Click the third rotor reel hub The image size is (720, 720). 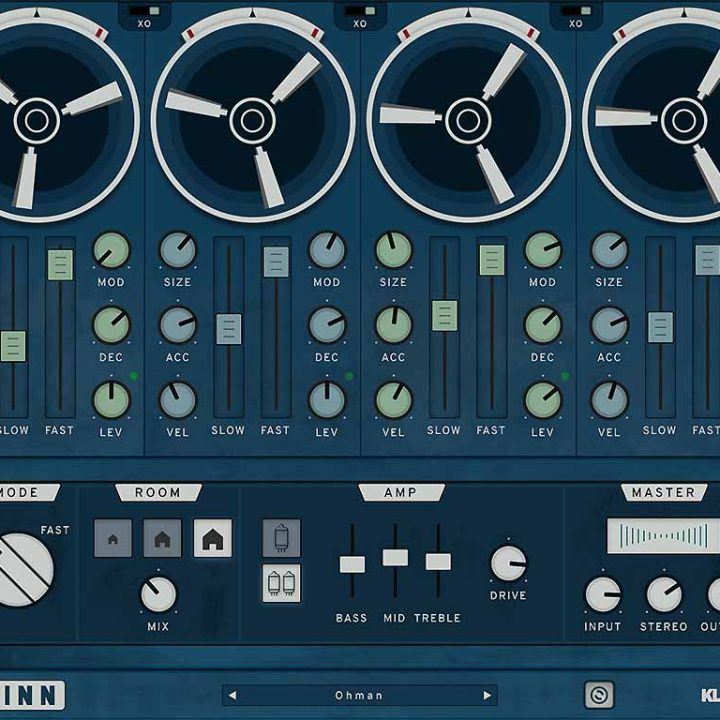(468, 121)
